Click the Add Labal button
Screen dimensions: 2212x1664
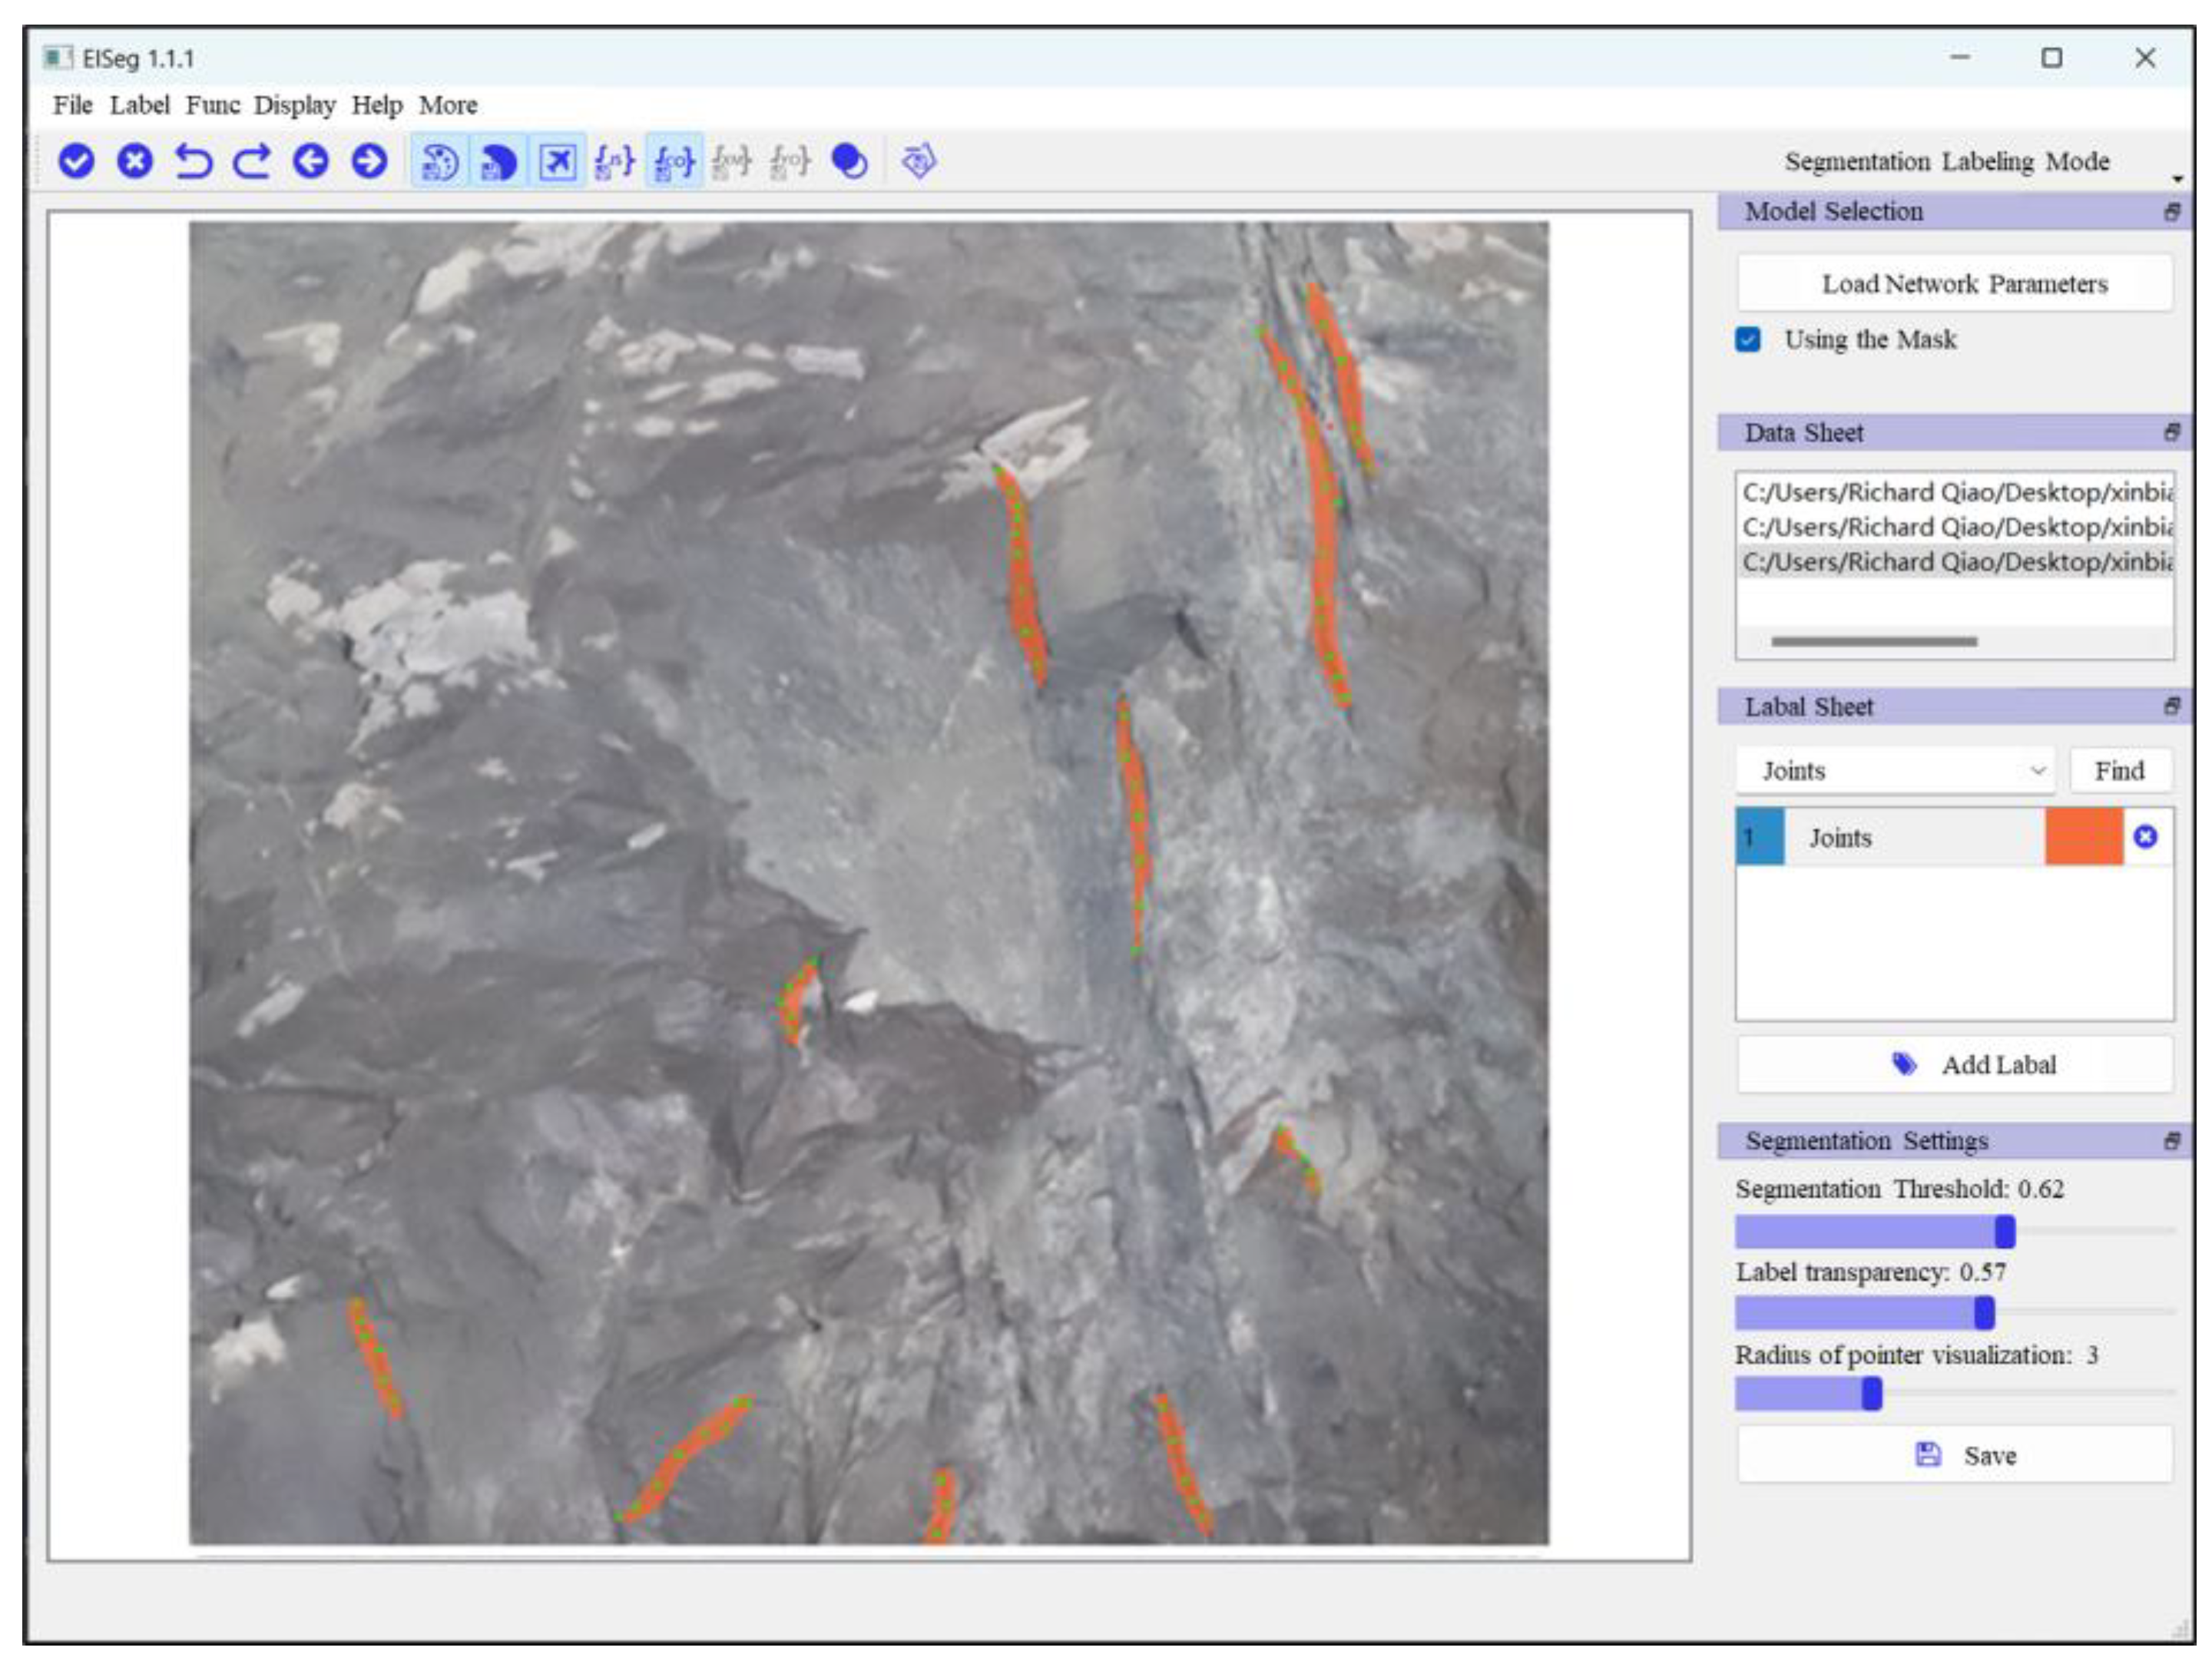point(1955,1064)
